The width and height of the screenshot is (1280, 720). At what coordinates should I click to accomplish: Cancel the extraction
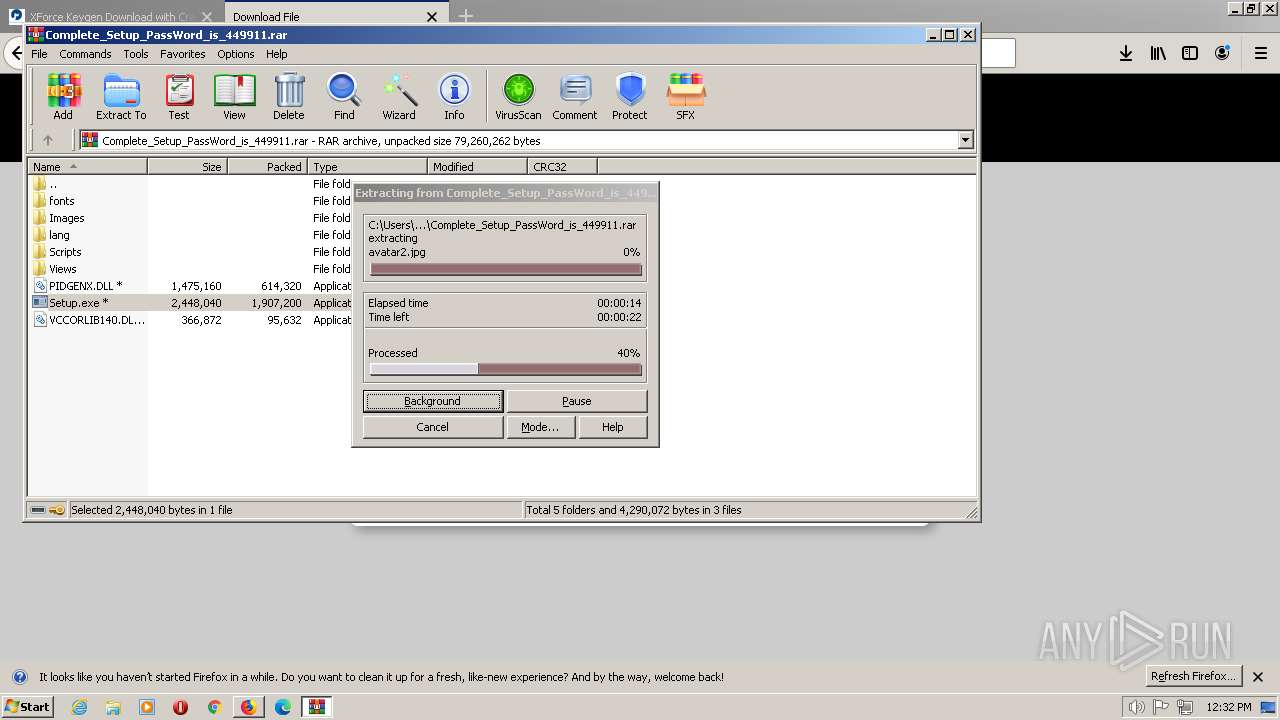point(433,427)
